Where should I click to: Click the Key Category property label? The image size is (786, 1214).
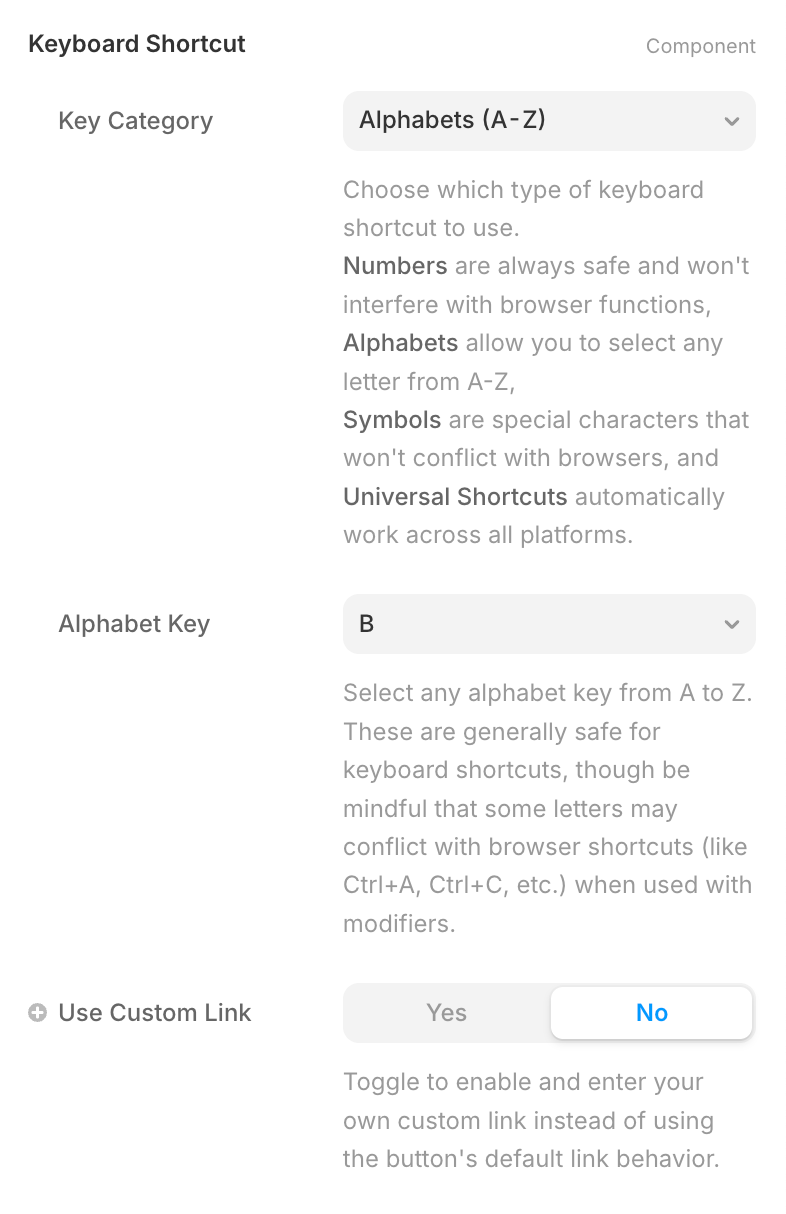point(136,121)
